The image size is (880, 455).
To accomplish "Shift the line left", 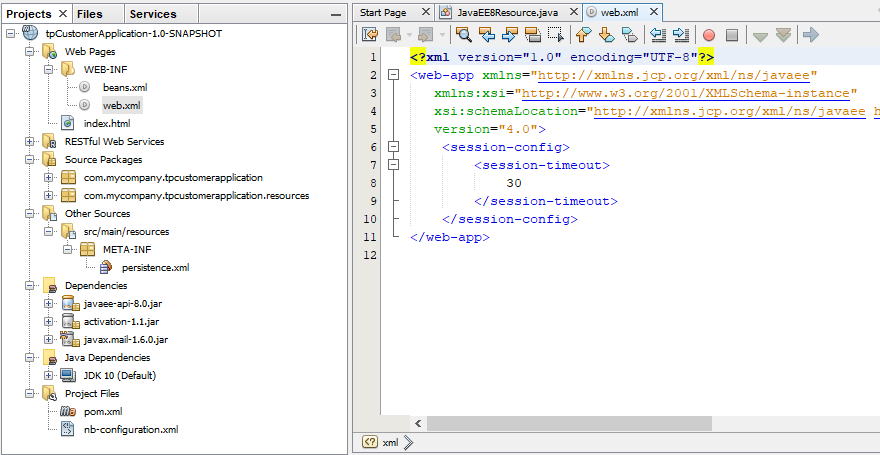I will tap(658, 35).
